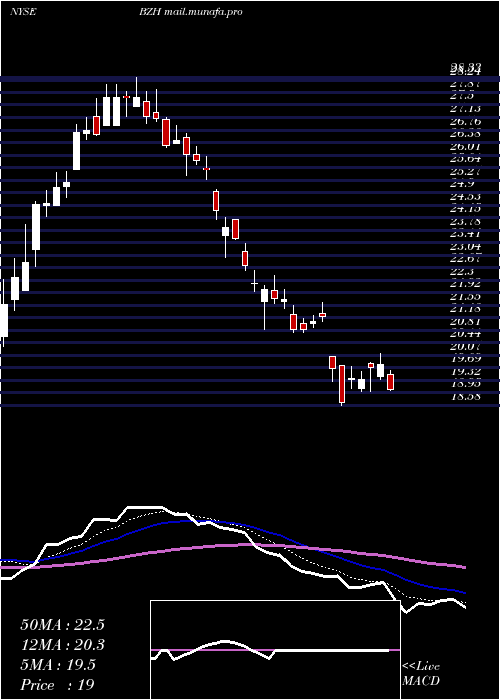
Task: Select the 20.81 price axis label
Action: pos(465,321)
